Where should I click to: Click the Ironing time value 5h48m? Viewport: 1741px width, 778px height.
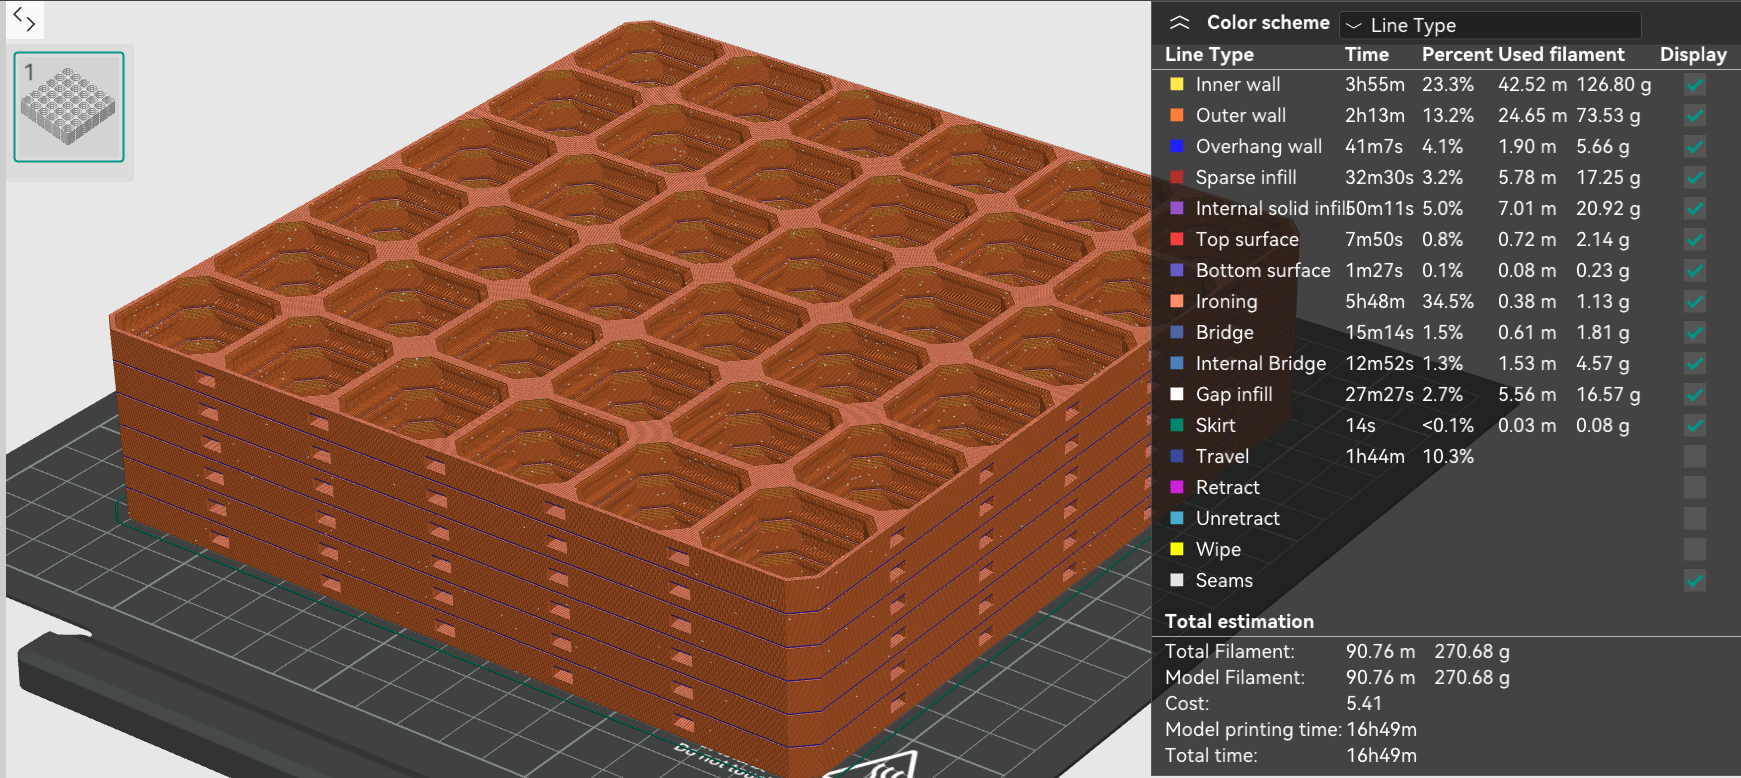tap(1375, 302)
